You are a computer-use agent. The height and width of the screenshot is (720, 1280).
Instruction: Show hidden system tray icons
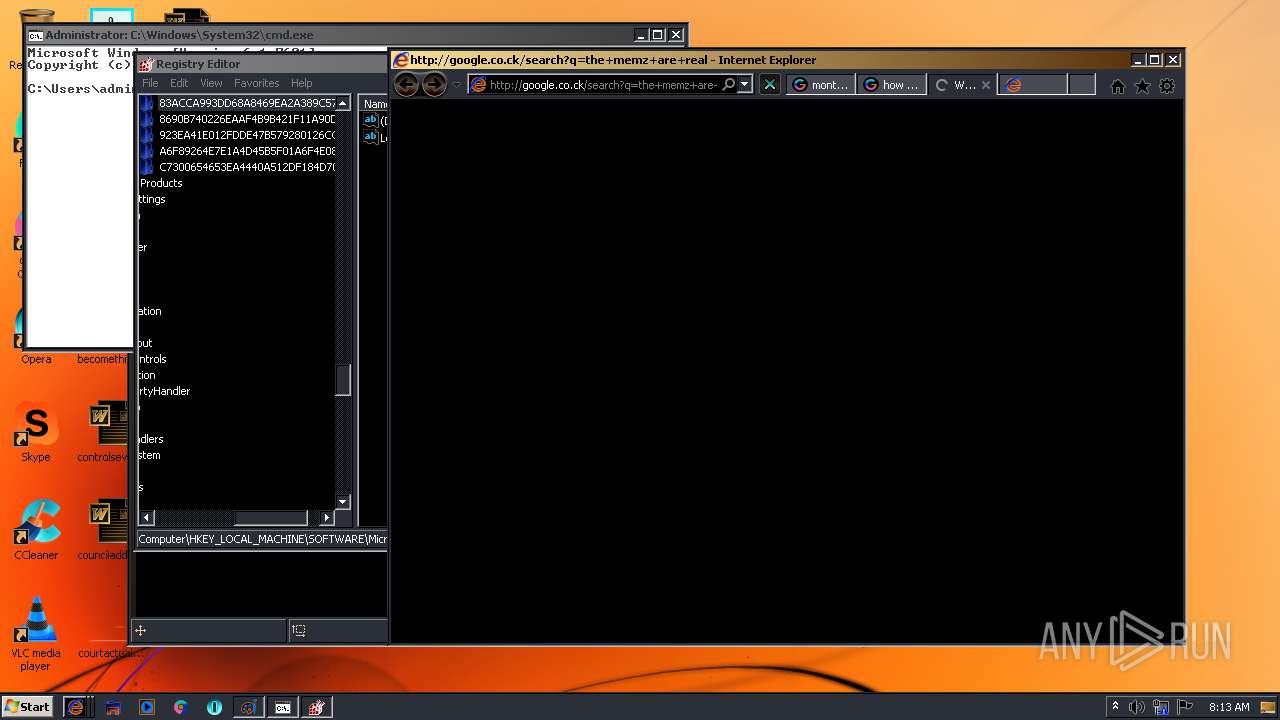point(1115,707)
